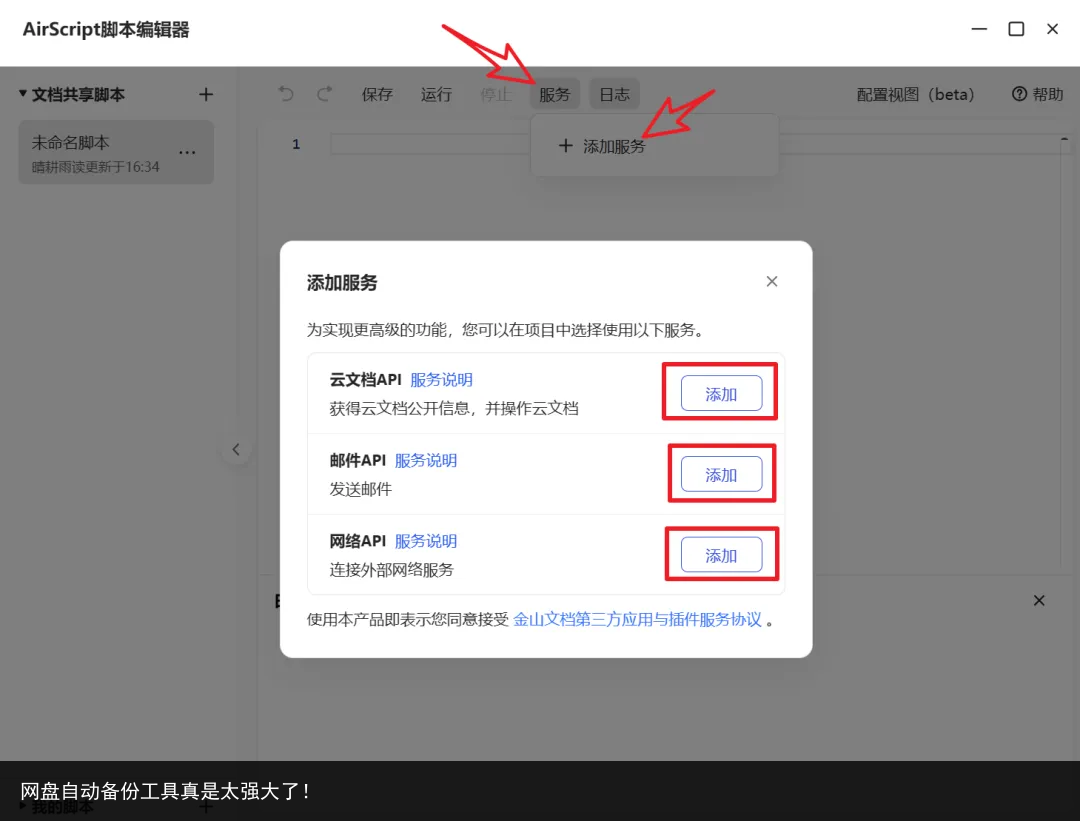Click the 停止 toolbar item
The height and width of the screenshot is (821, 1080).
point(495,94)
